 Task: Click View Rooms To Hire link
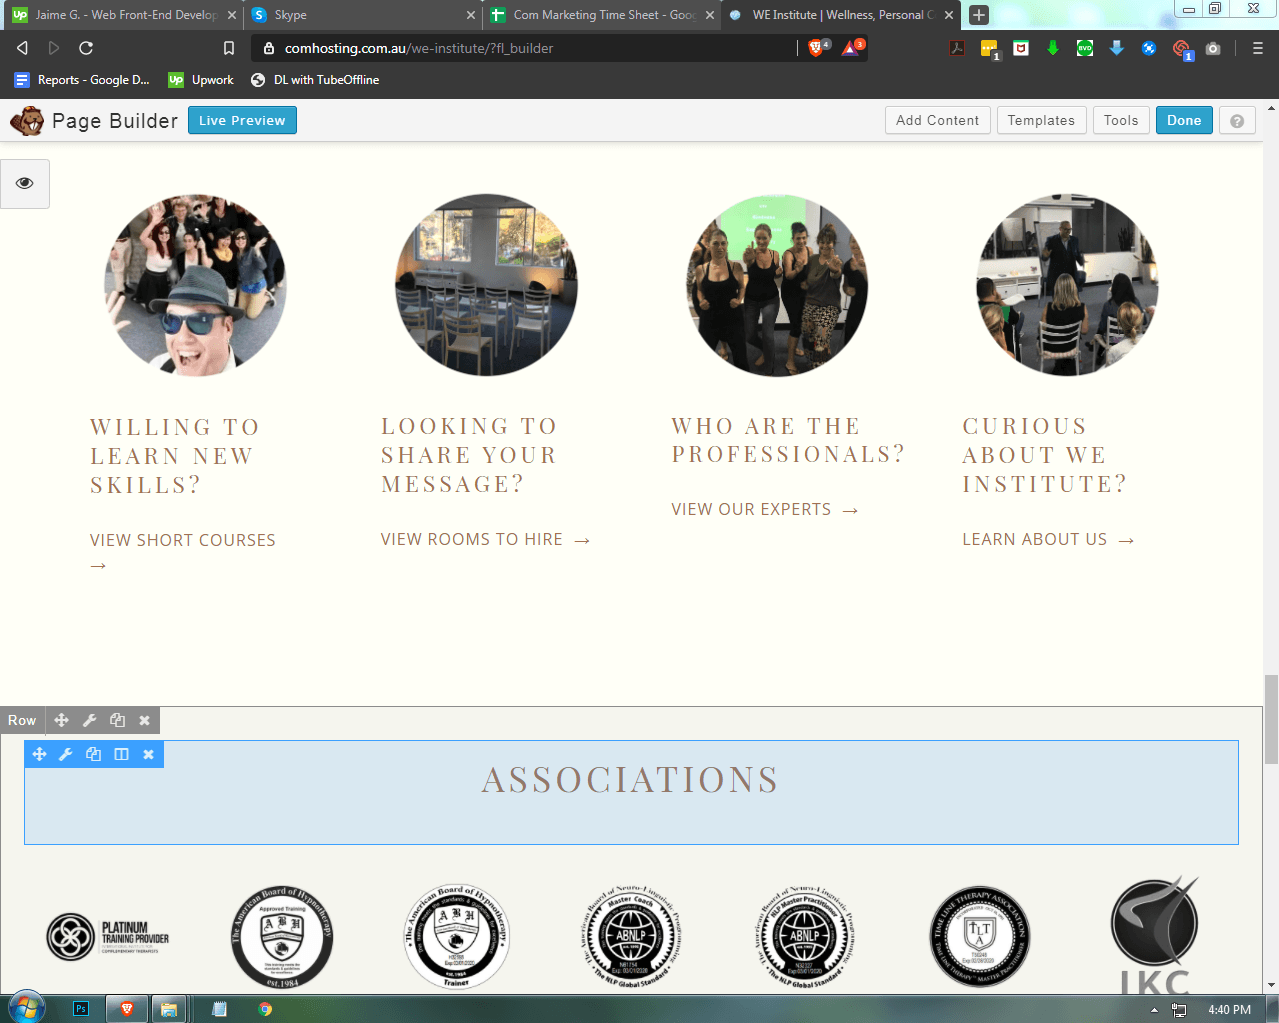click(485, 540)
